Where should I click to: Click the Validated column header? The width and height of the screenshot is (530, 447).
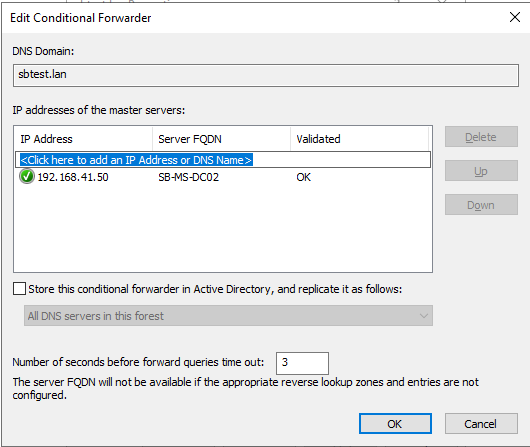(x=360, y=139)
